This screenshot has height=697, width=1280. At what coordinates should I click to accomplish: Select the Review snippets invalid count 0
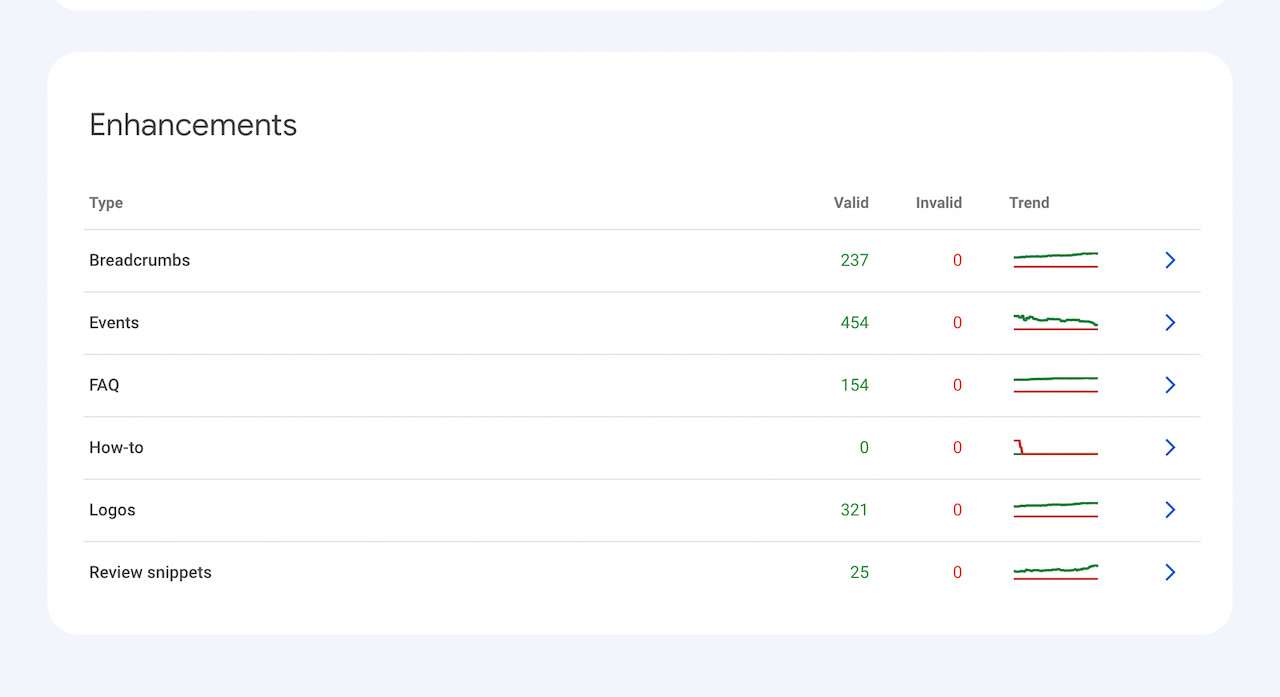coord(957,572)
